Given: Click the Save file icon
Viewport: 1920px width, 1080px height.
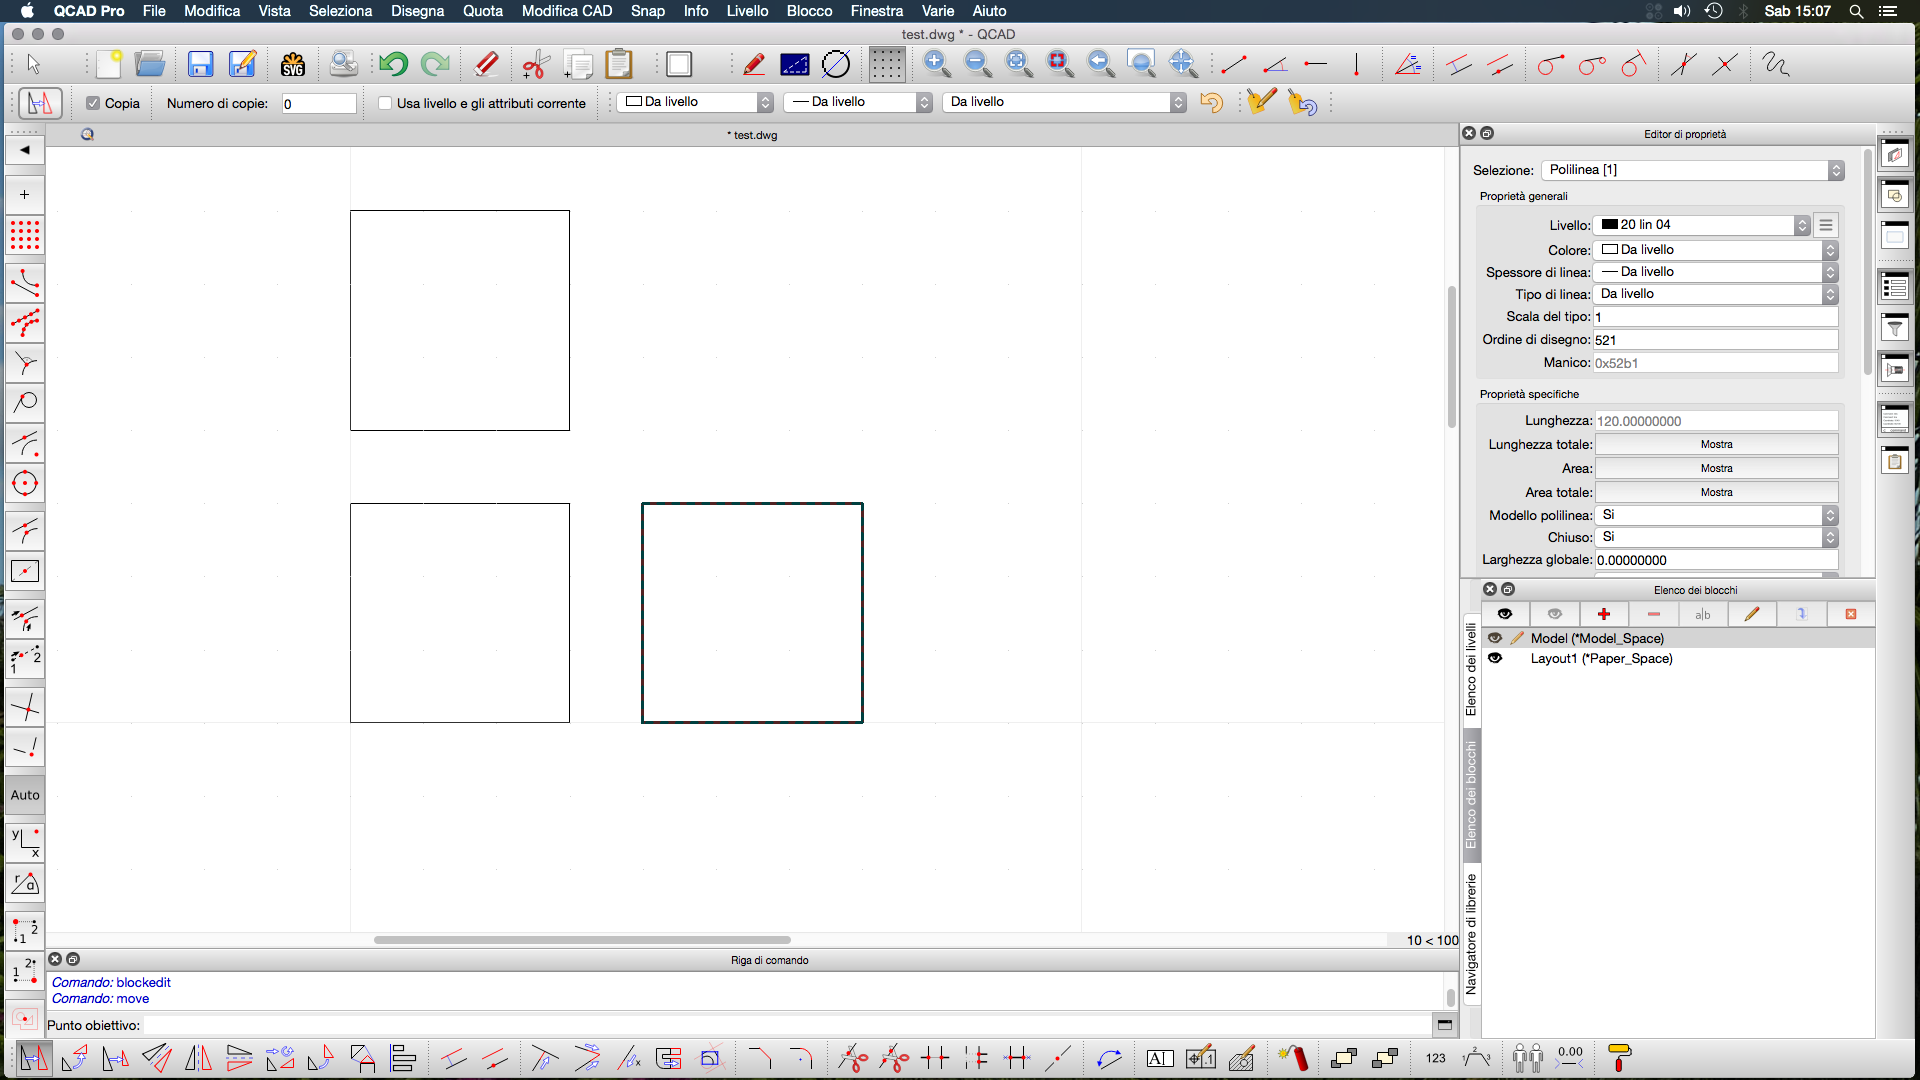Looking at the screenshot, I should (x=201, y=65).
